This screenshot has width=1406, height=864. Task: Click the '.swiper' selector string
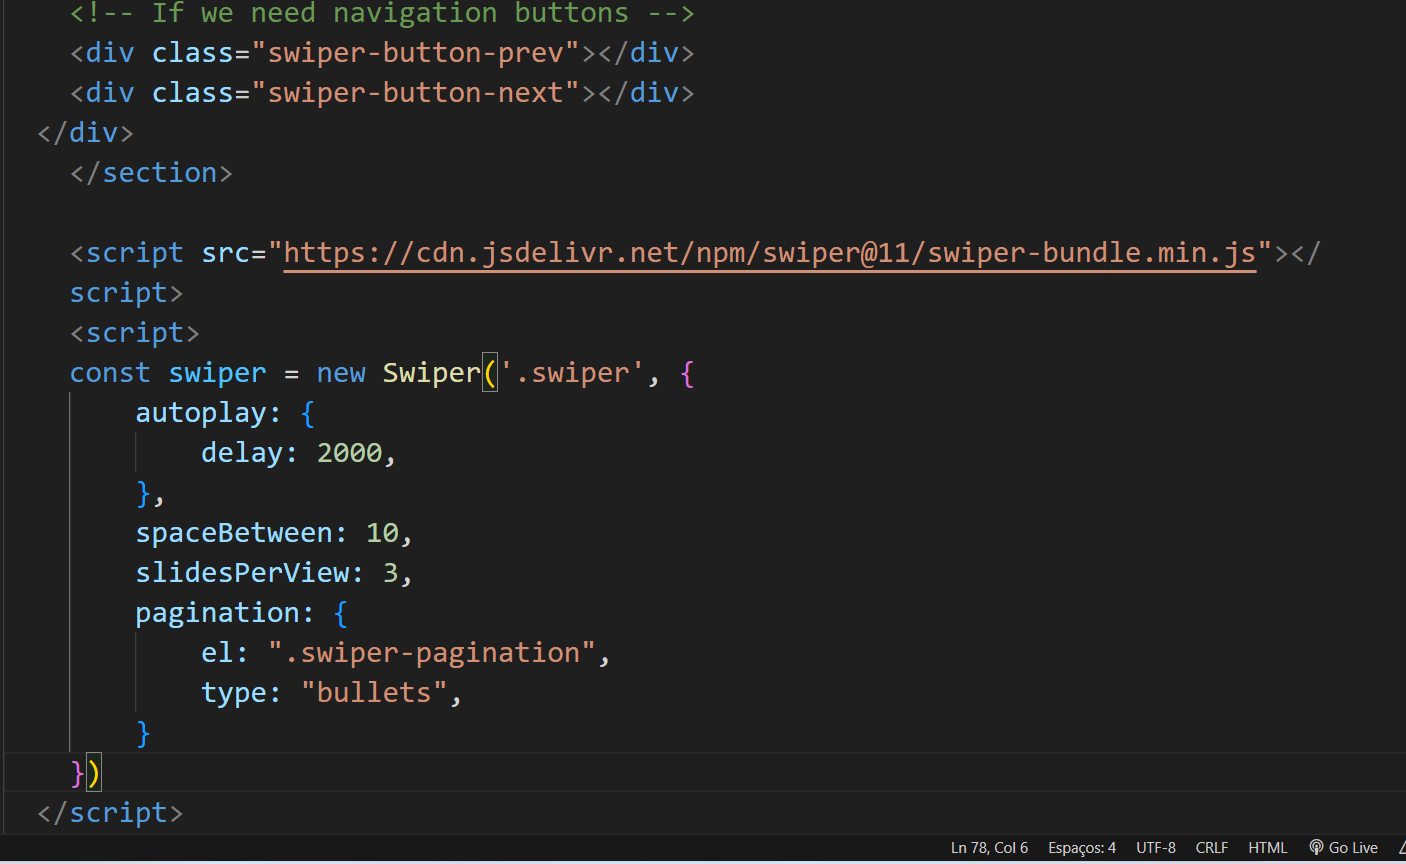572,373
